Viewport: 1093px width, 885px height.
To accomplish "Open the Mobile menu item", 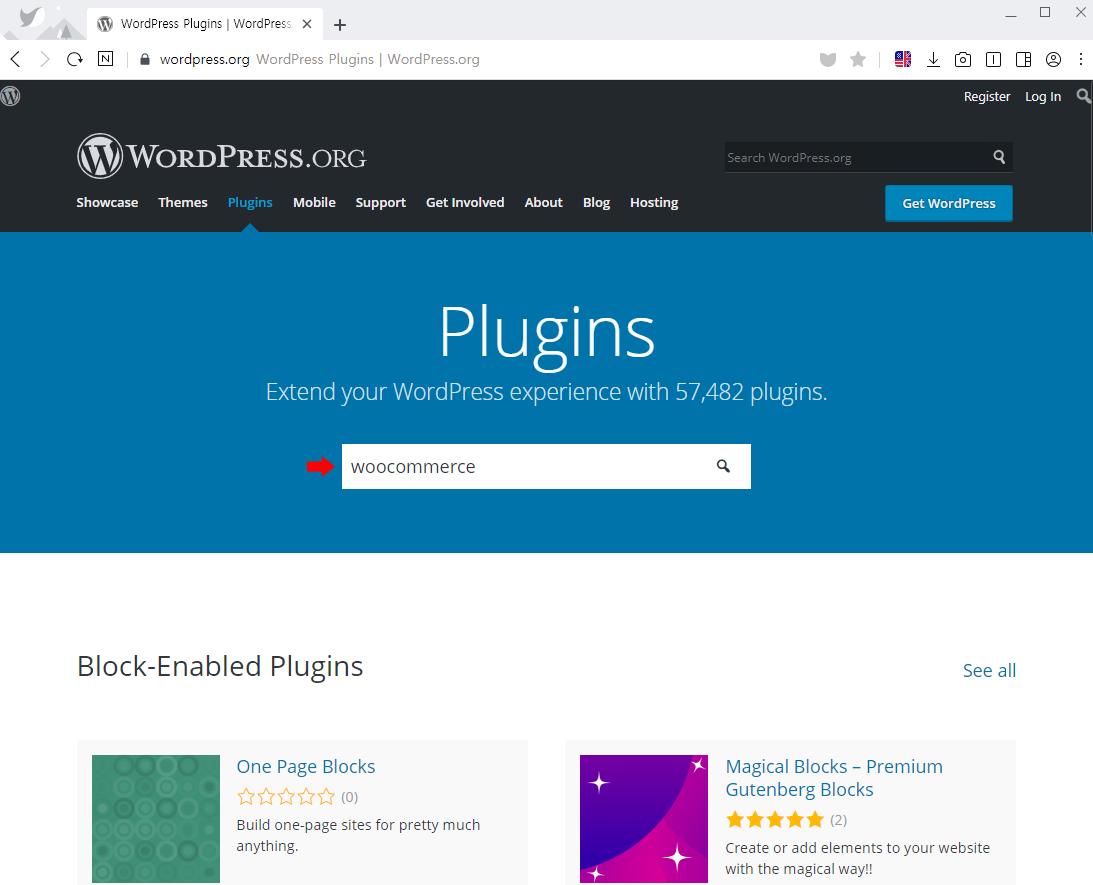I will coord(314,203).
